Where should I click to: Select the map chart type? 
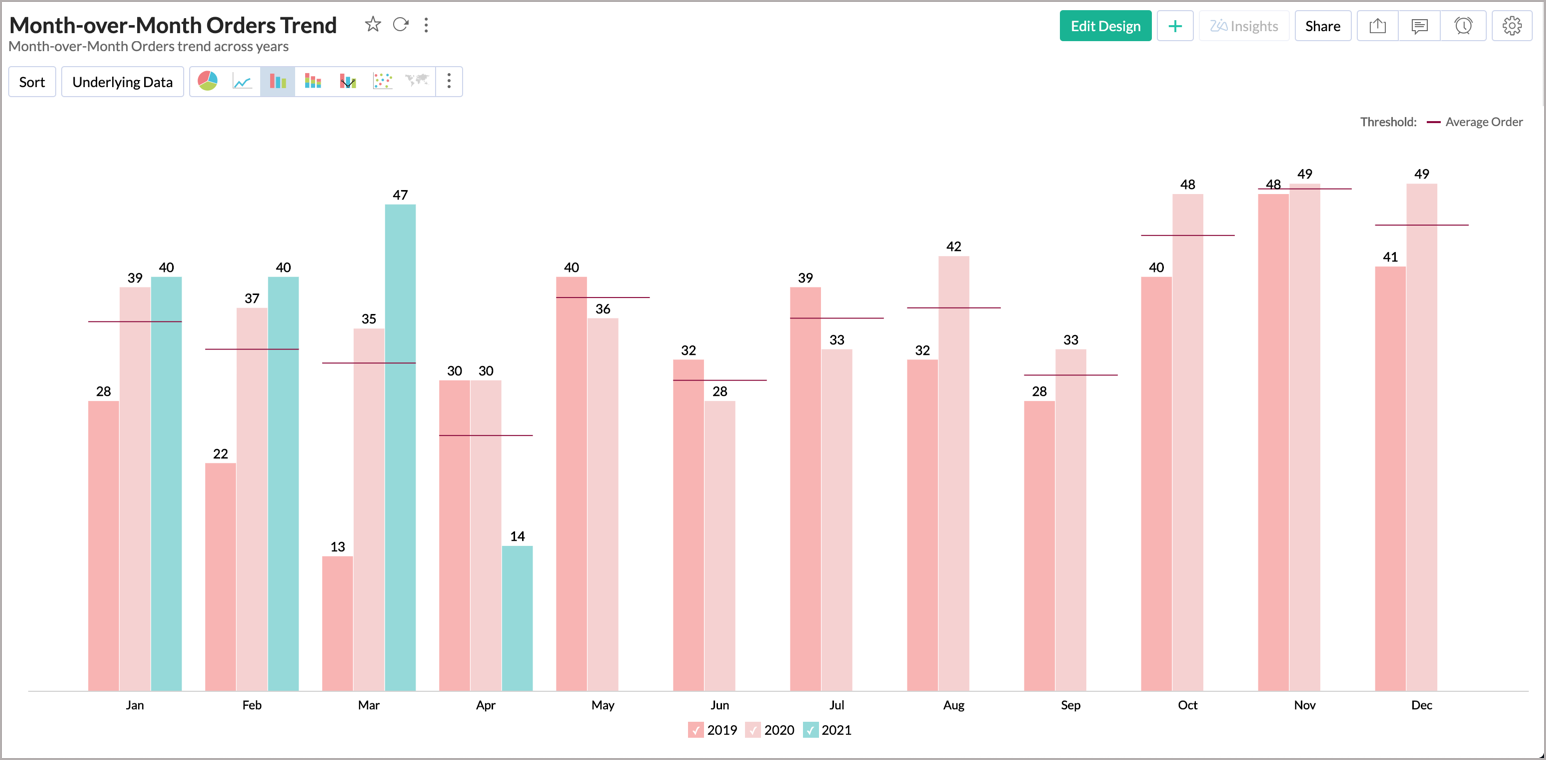click(x=417, y=81)
